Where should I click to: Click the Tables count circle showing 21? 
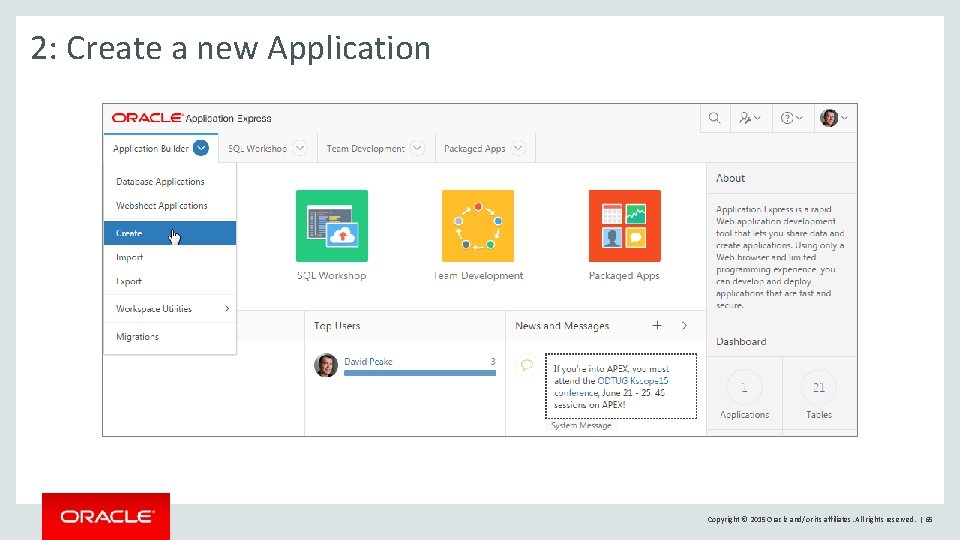click(819, 387)
